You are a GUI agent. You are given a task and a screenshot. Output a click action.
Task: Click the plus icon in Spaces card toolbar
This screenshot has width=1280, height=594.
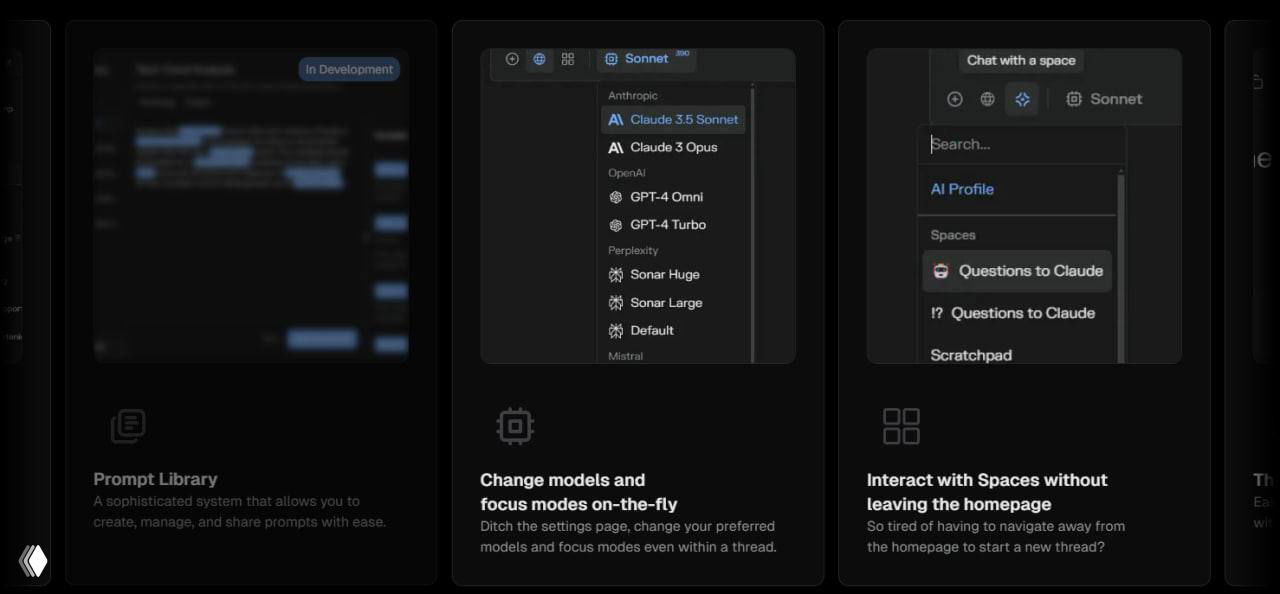pos(955,99)
